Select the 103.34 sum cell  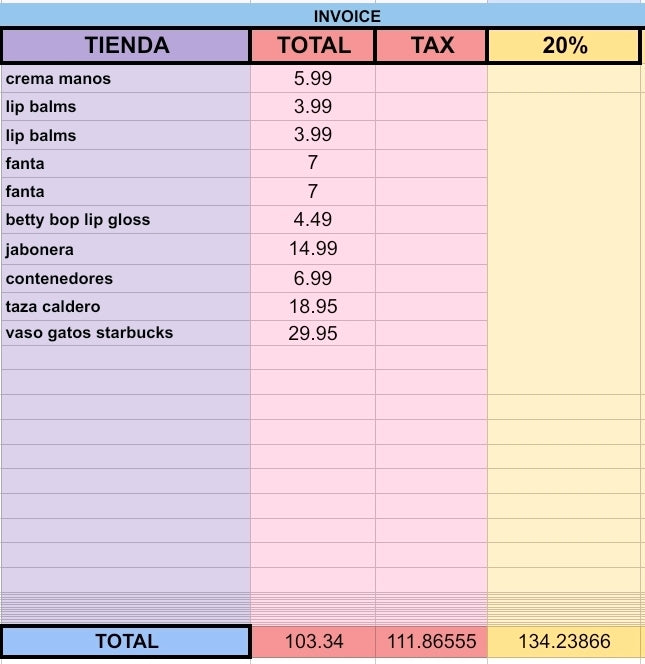click(314, 641)
